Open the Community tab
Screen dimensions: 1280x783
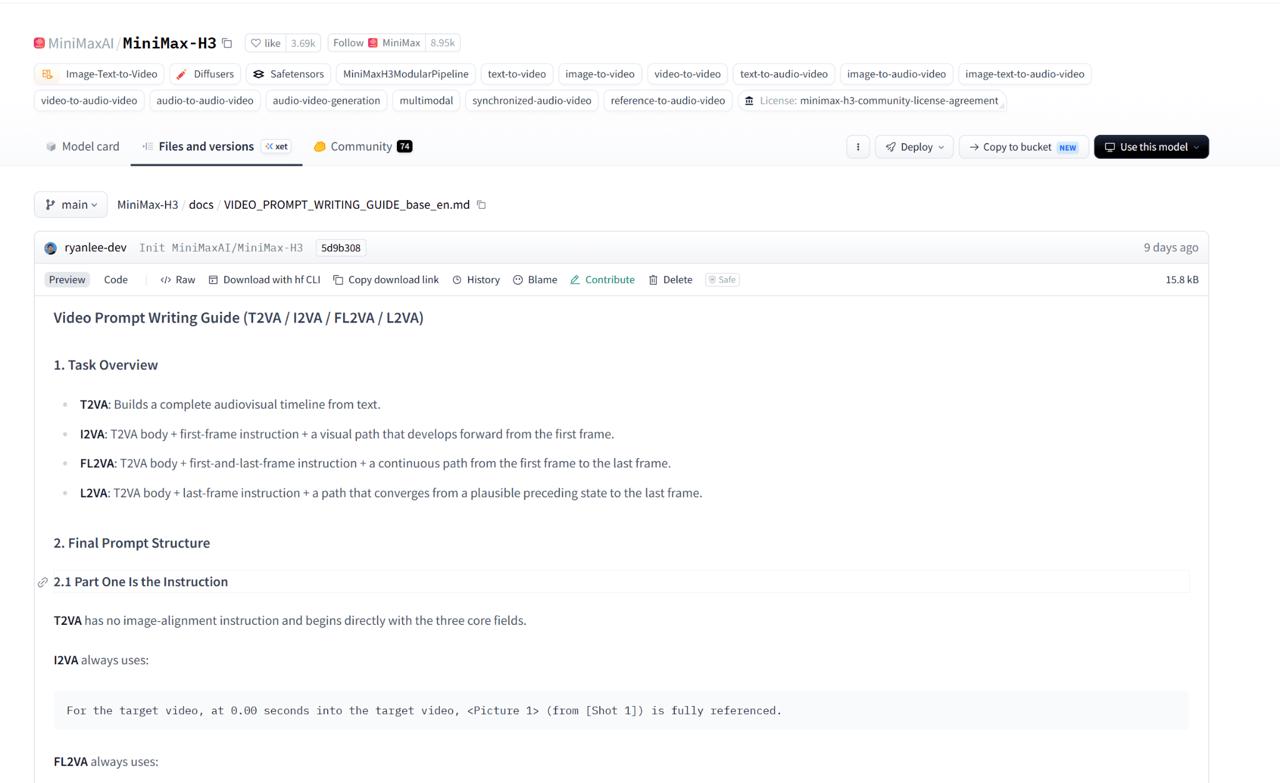coord(362,146)
